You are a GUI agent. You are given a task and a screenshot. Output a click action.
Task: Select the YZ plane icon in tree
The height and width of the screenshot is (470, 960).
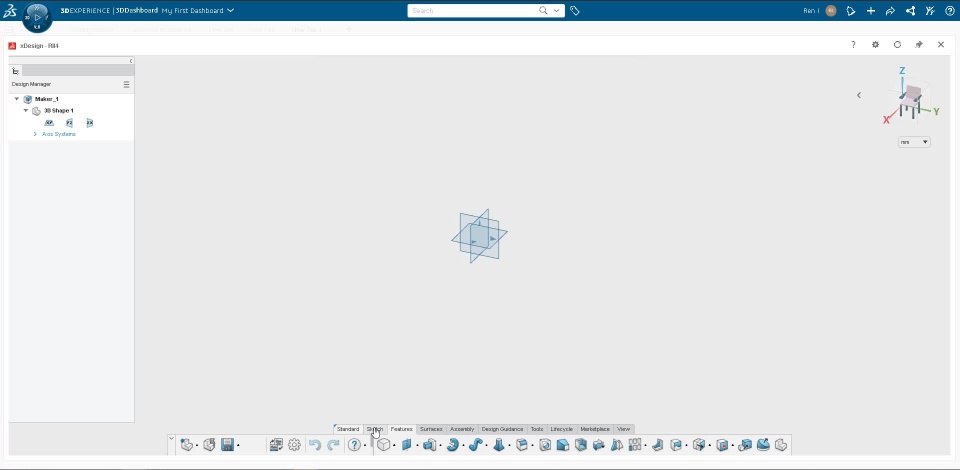(69, 123)
